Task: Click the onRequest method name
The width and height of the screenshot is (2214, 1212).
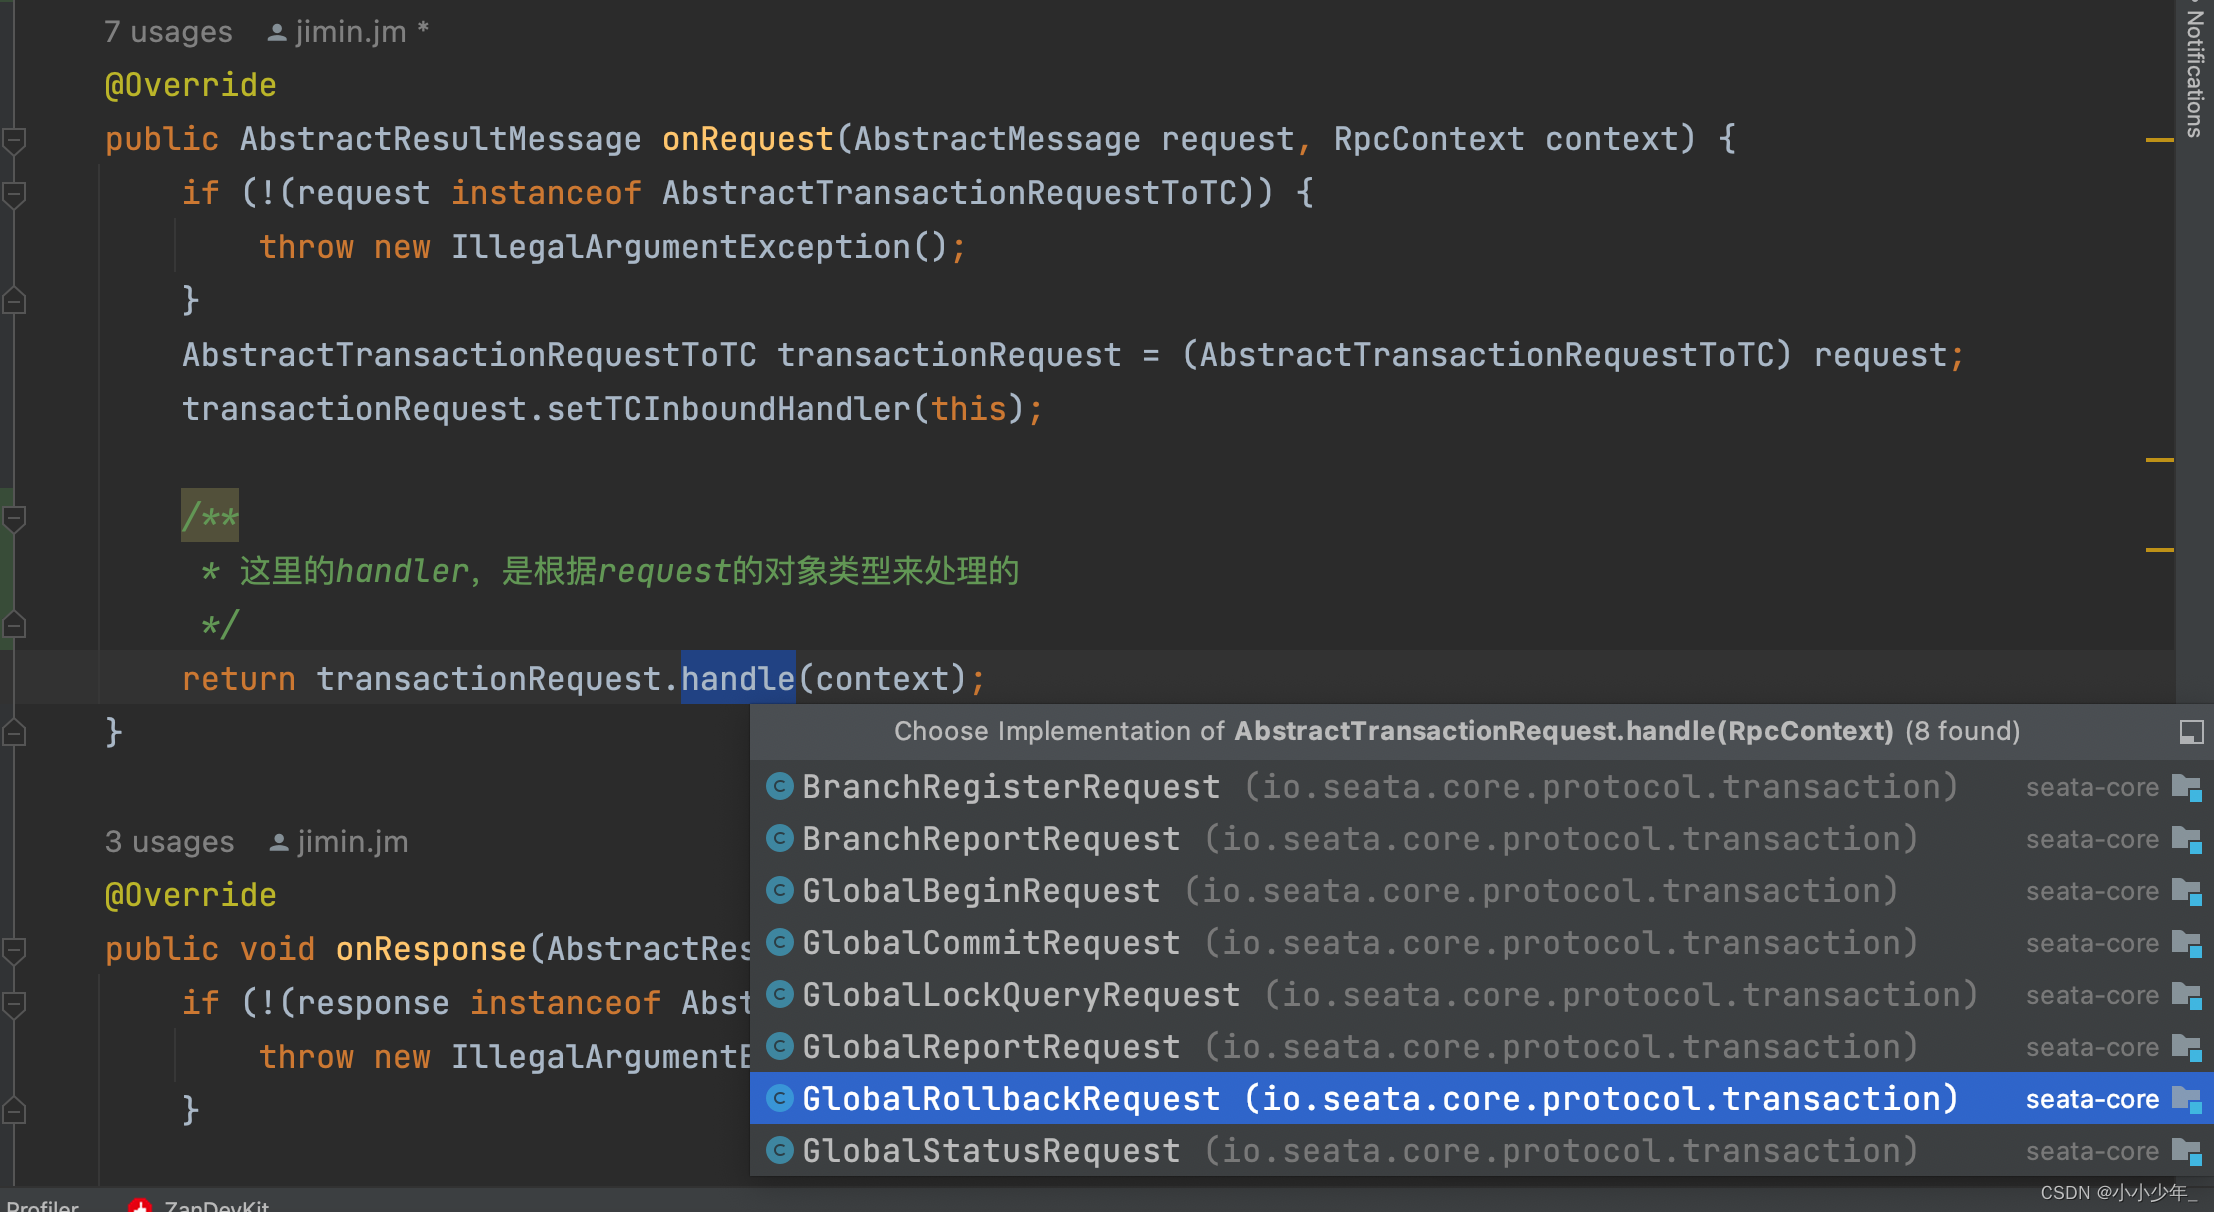Action: pos(748,139)
